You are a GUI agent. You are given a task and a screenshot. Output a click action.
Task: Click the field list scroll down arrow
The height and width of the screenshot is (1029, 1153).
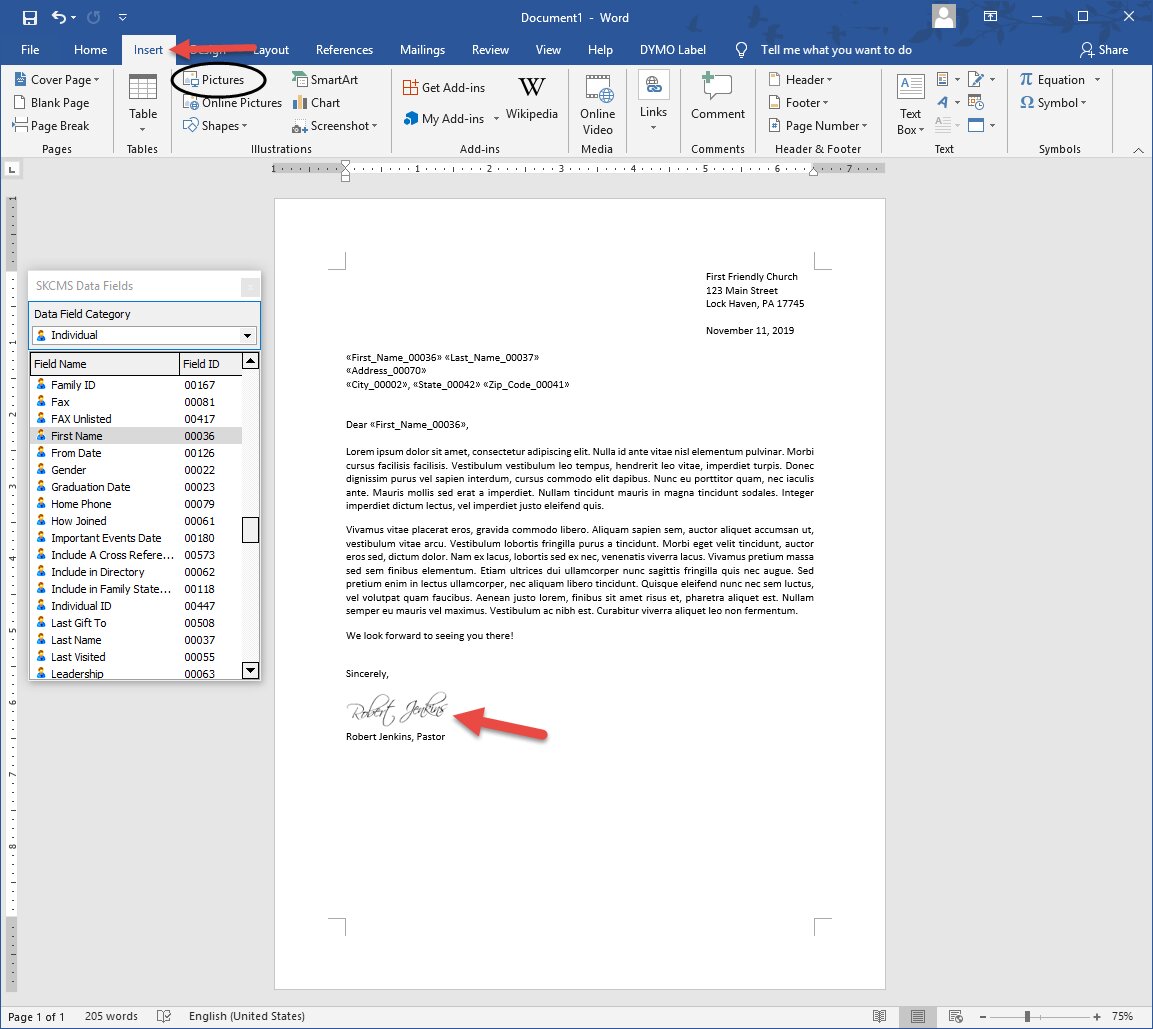tap(251, 671)
